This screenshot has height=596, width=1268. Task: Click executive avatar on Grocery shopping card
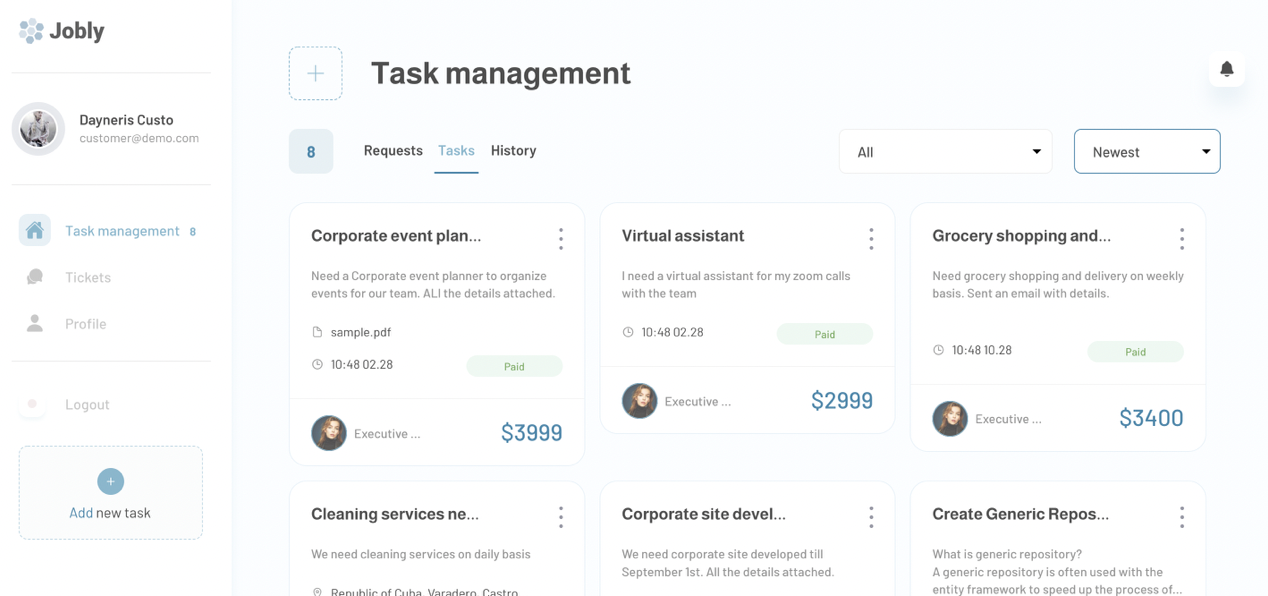tap(950, 419)
